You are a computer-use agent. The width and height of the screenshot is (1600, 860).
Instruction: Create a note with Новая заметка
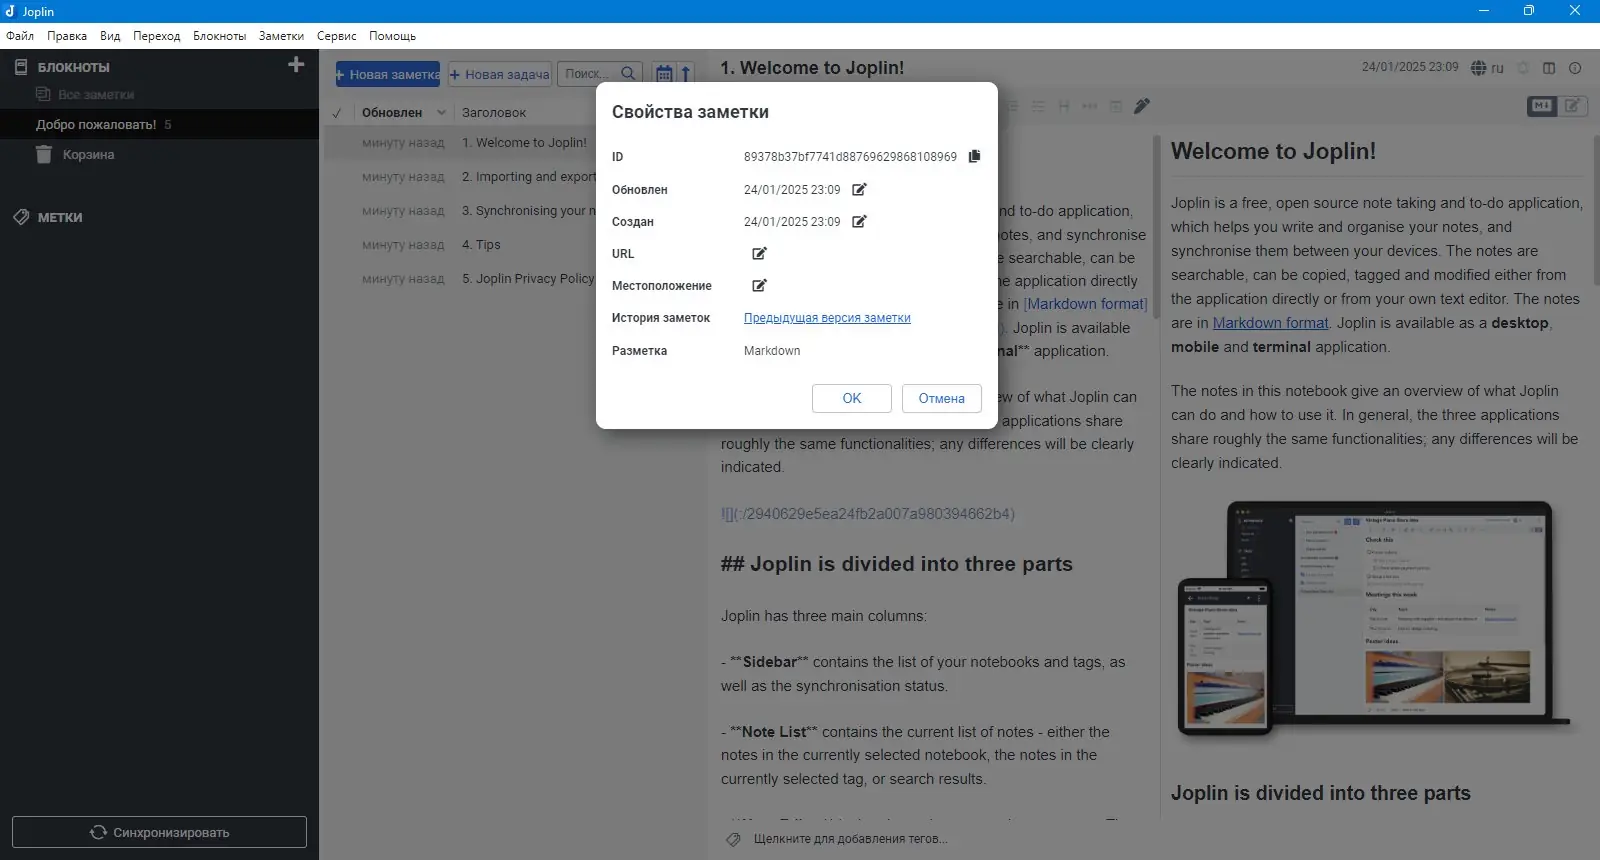[388, 74]
